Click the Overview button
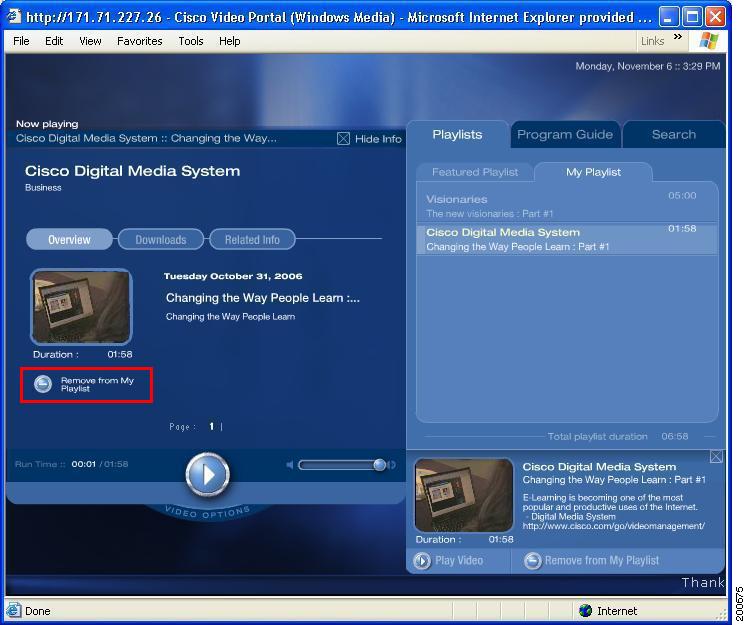 coord(69,240)
